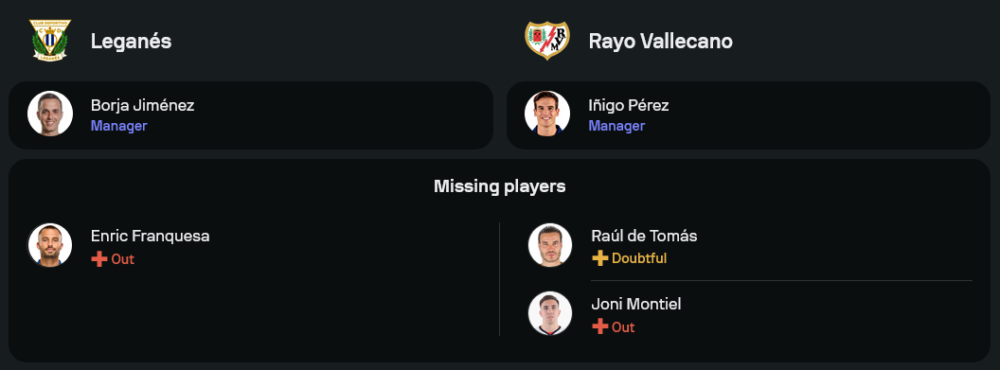Image resolution: width=1000 pixels, height=370 pixels.
Task: Open the Enric Franquesa player name
Action: click(x=150, y=236)
